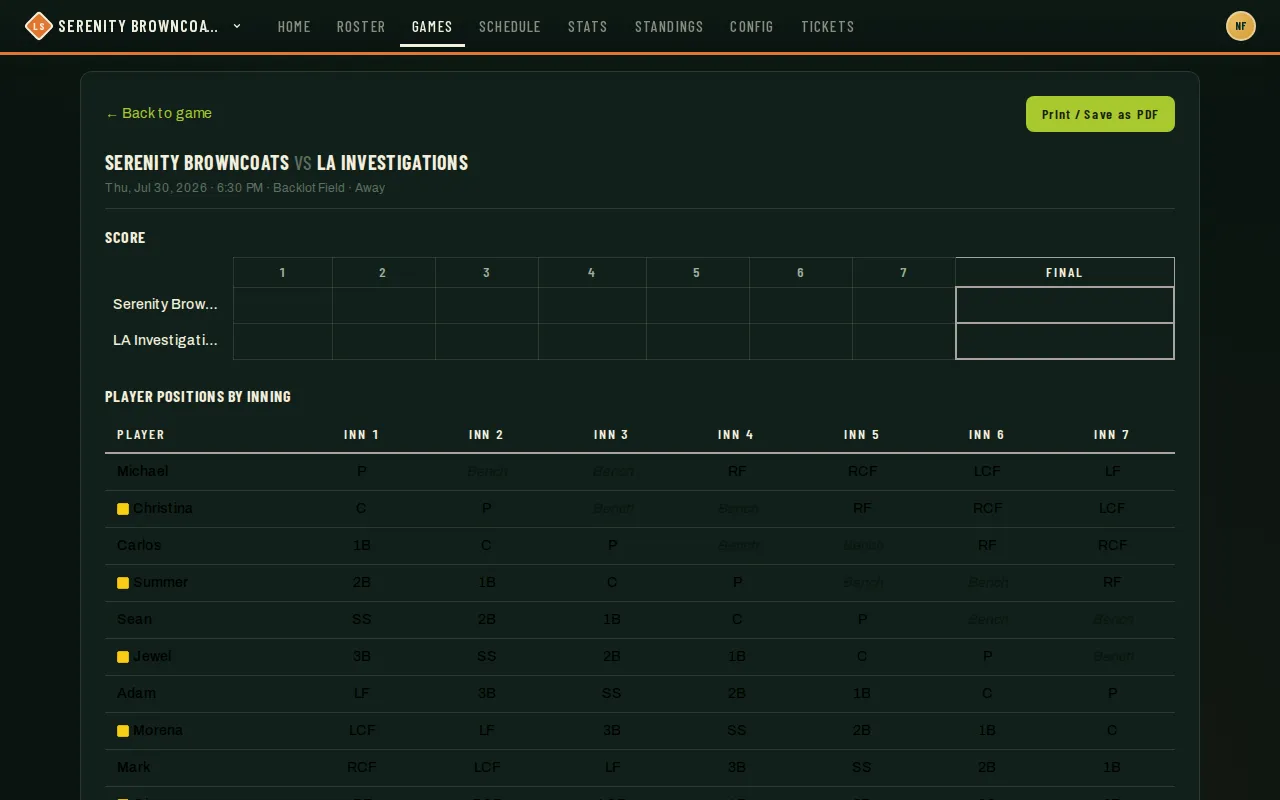Click the yellow marker beside Morena
Image resolution: width=1280 pixels, height=800 pixels.
123,731
